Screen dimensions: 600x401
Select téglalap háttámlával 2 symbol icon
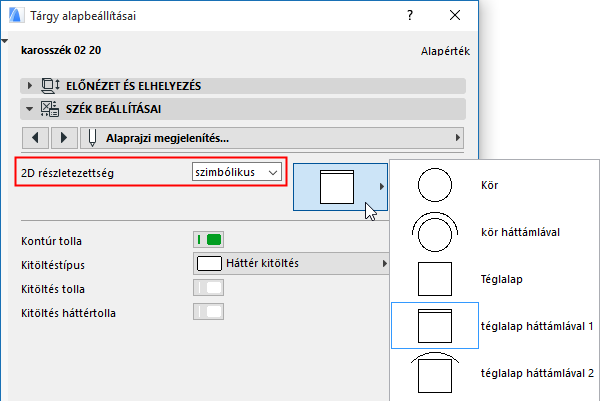point(435,374)
